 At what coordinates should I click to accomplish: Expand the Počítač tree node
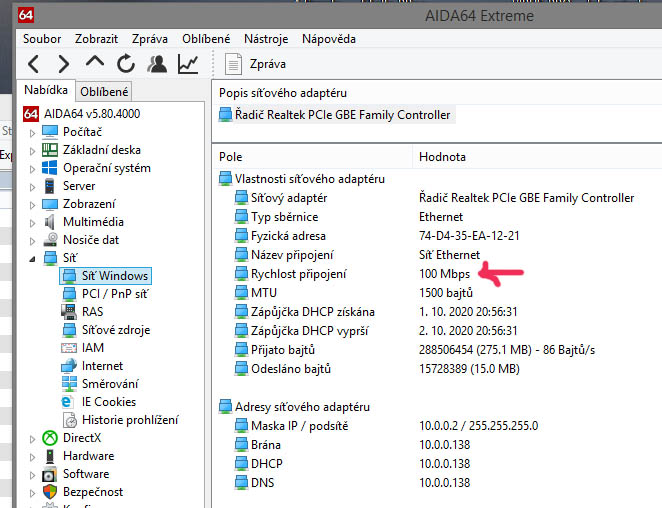(x=33, y=133)
